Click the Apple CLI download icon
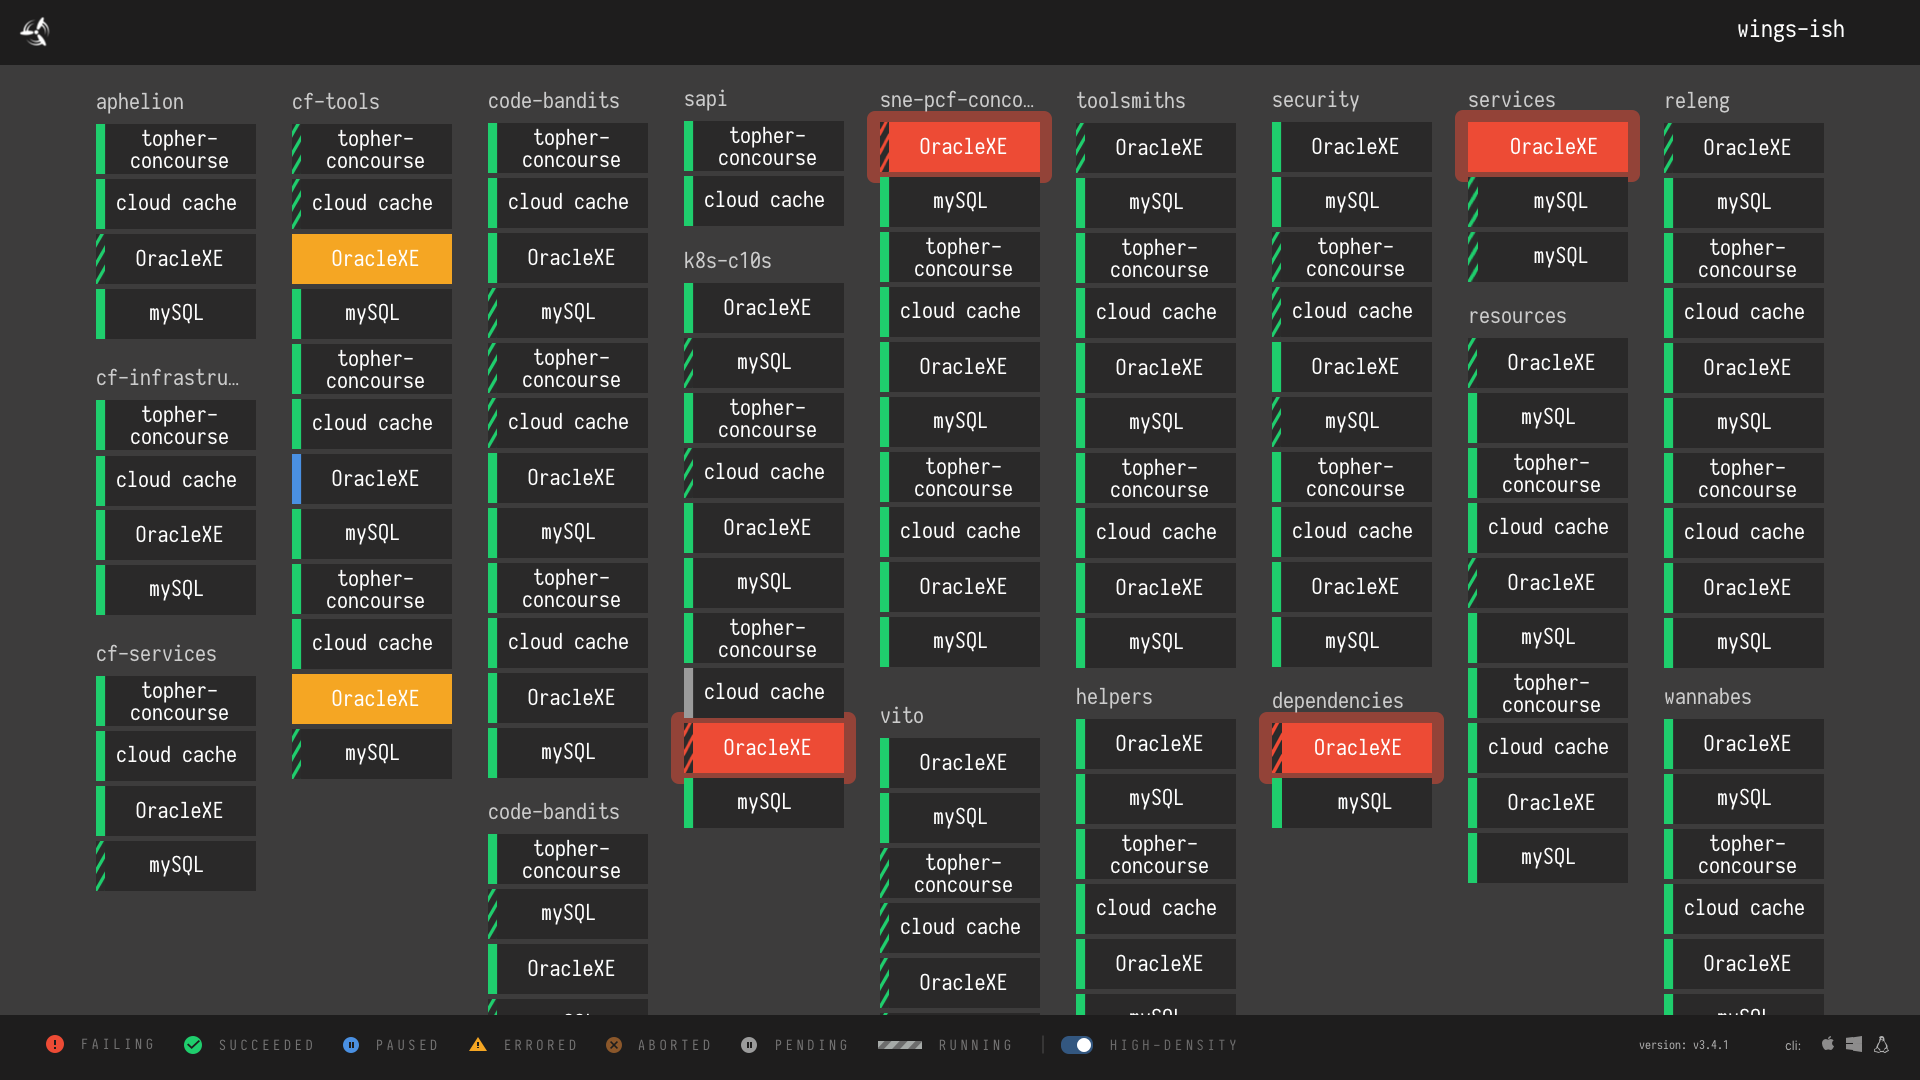1920x1080 pixels. tap(1827, 1044)
